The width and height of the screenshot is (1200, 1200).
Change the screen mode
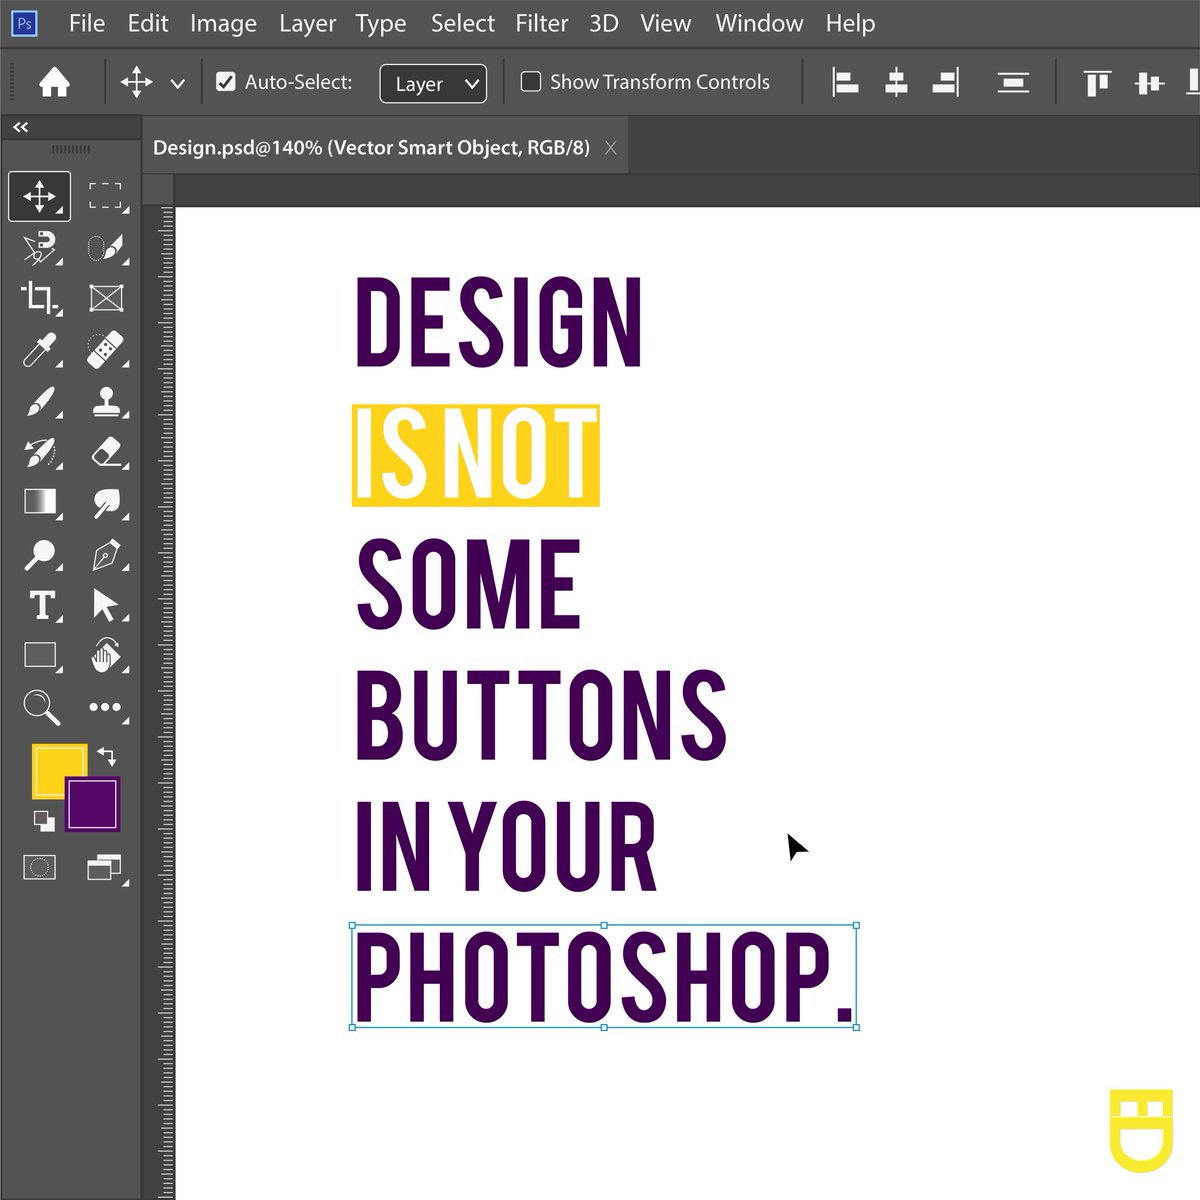pyautogui.click(x=105, y=867)
